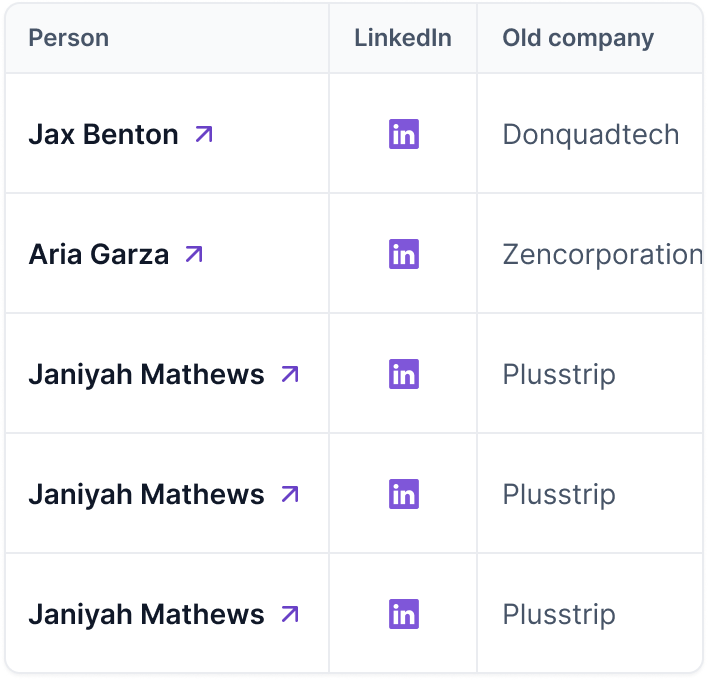Image resolution: width=708 pixels, height=680 pixels.
Task: Click the LinkedIn column header
Action: (403, 38)
